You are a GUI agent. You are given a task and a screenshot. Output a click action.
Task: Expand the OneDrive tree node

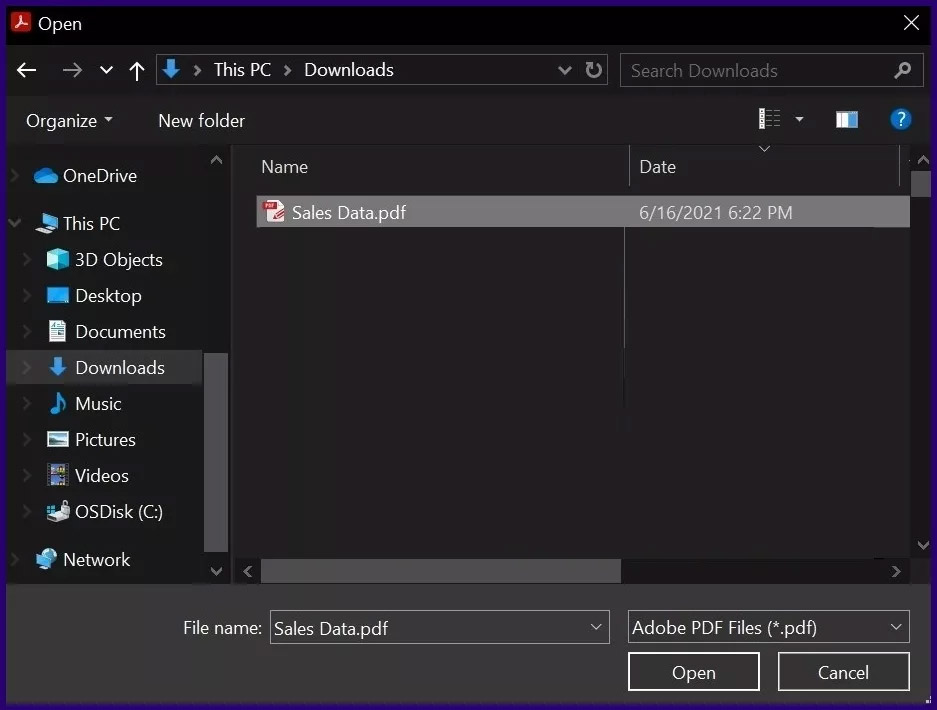point(14,176)
